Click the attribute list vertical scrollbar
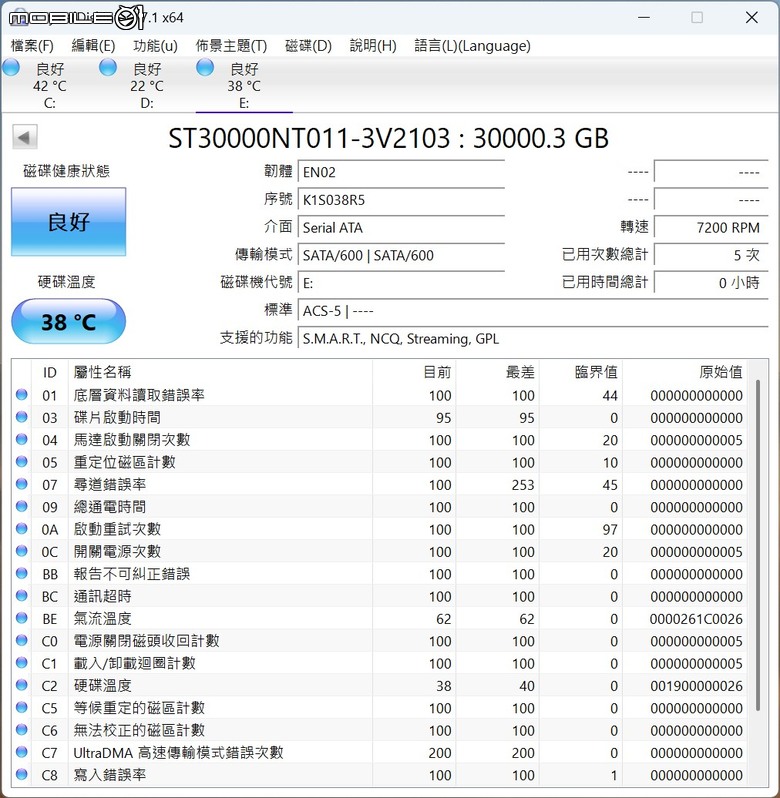This screenshot has height=798, width=780. 758,545
